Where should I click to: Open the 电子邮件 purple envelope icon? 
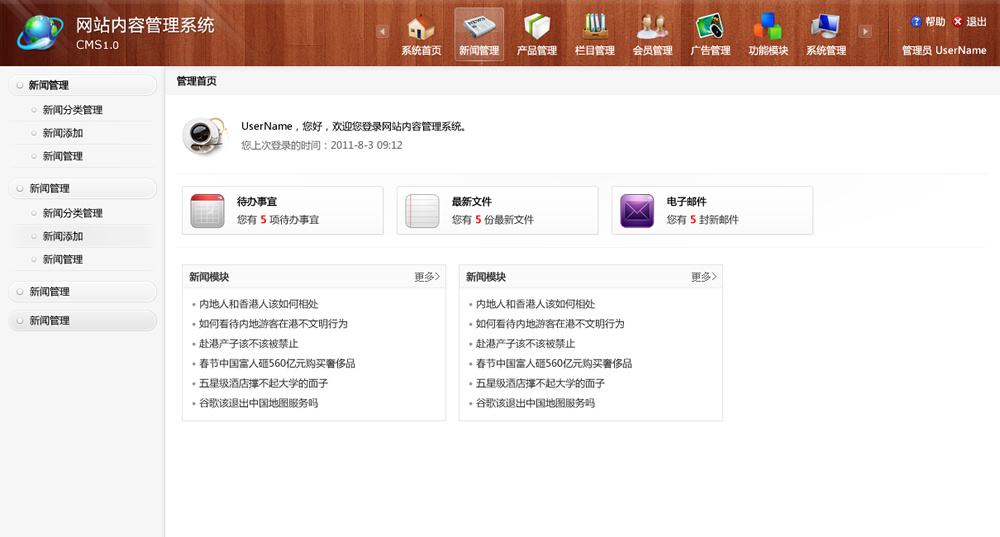[637, 211]
